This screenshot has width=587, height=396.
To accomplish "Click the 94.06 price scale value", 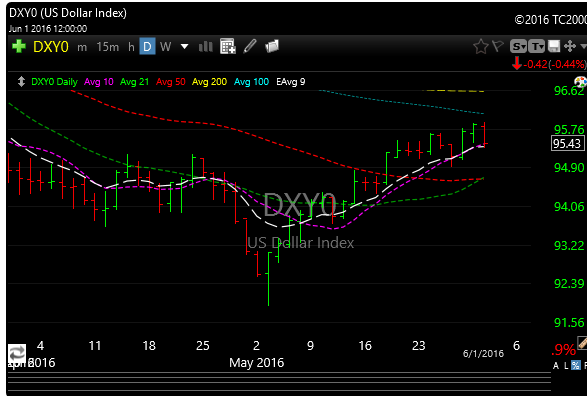I will click(569, 207).
